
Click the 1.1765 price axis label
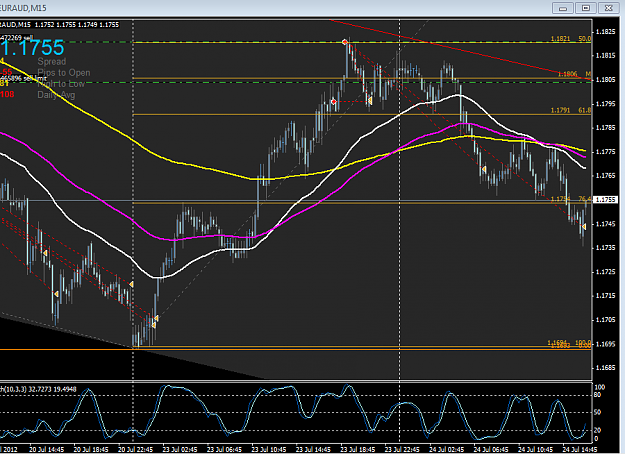[x=605, y=176]
